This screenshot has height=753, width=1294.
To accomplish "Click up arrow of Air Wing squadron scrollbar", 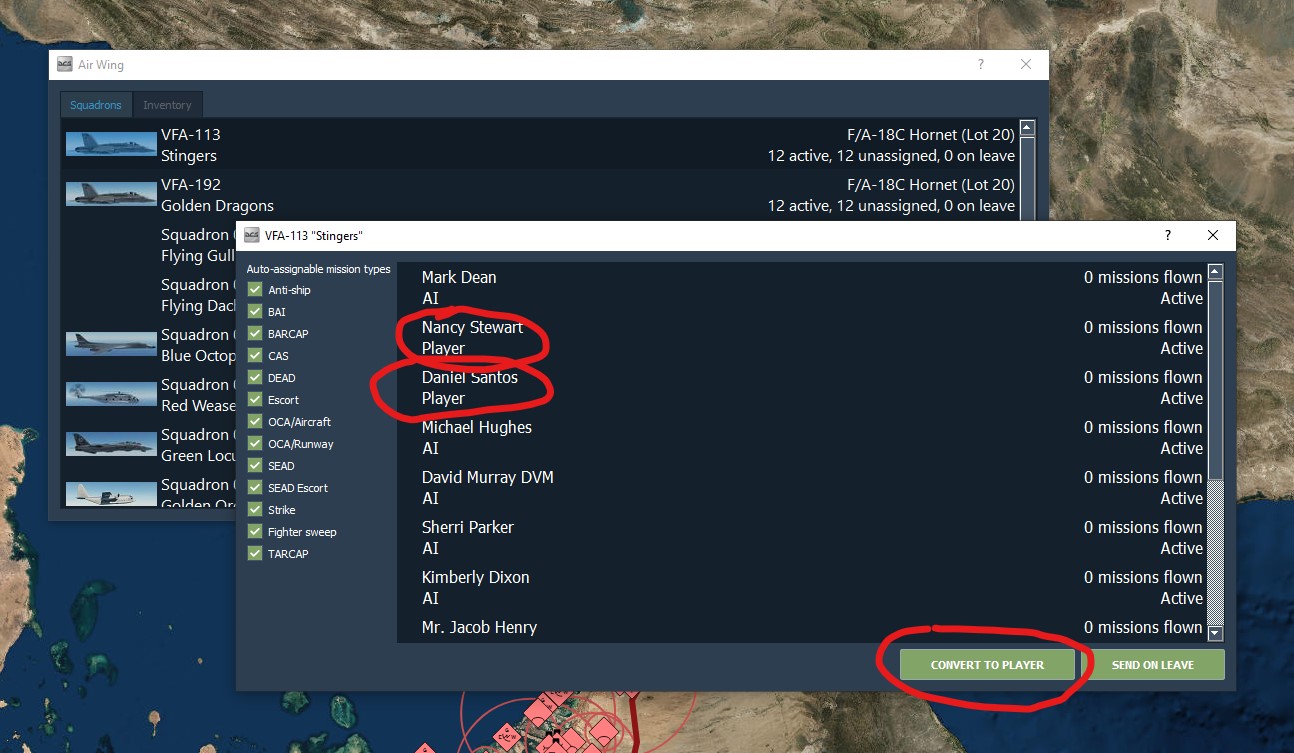I will (x=1027, y=128).
